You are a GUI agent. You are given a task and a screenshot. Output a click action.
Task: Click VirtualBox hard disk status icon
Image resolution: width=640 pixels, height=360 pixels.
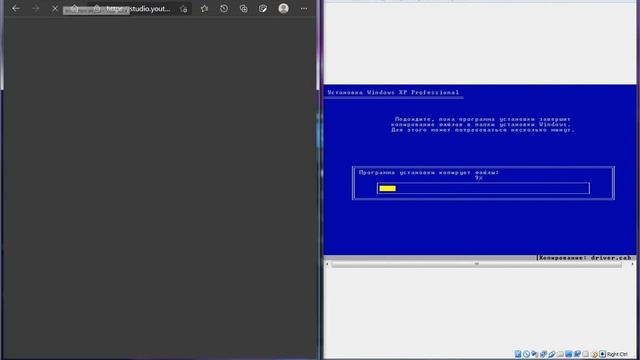click(x=518, y=354)
